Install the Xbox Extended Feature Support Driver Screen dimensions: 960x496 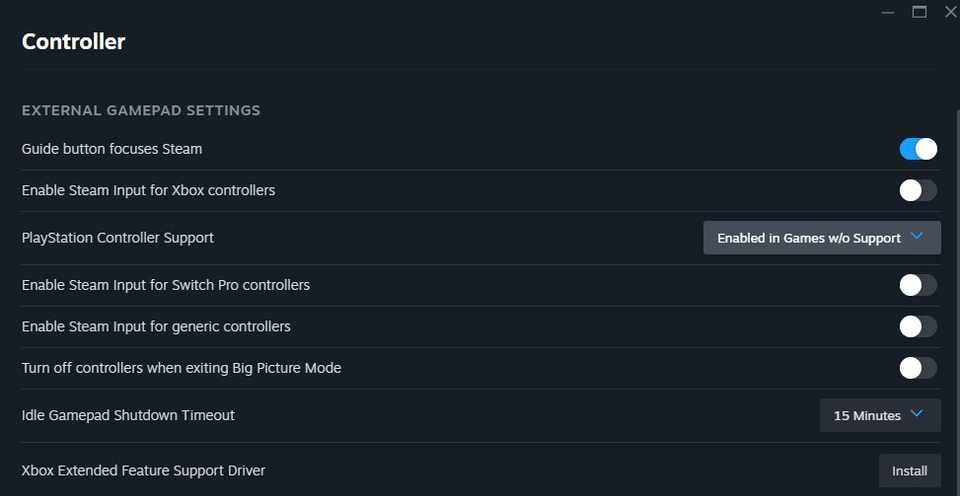pyautogui.click(x=909, y=470)
